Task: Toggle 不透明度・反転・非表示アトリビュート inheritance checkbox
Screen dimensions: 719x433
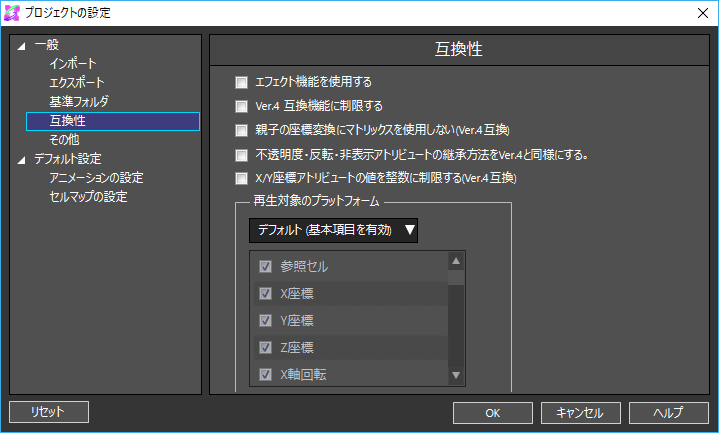Action: pos(241,155)
